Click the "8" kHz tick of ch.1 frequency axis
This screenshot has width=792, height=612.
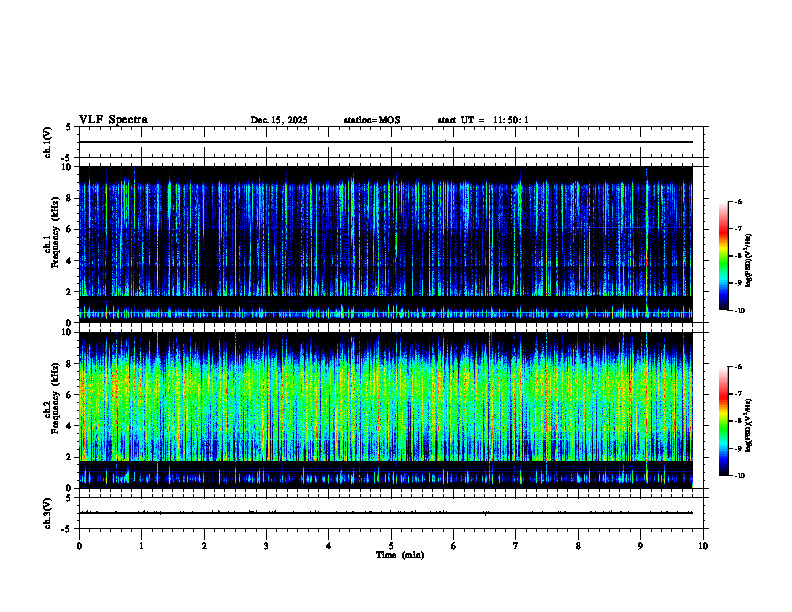click(70, 198)
